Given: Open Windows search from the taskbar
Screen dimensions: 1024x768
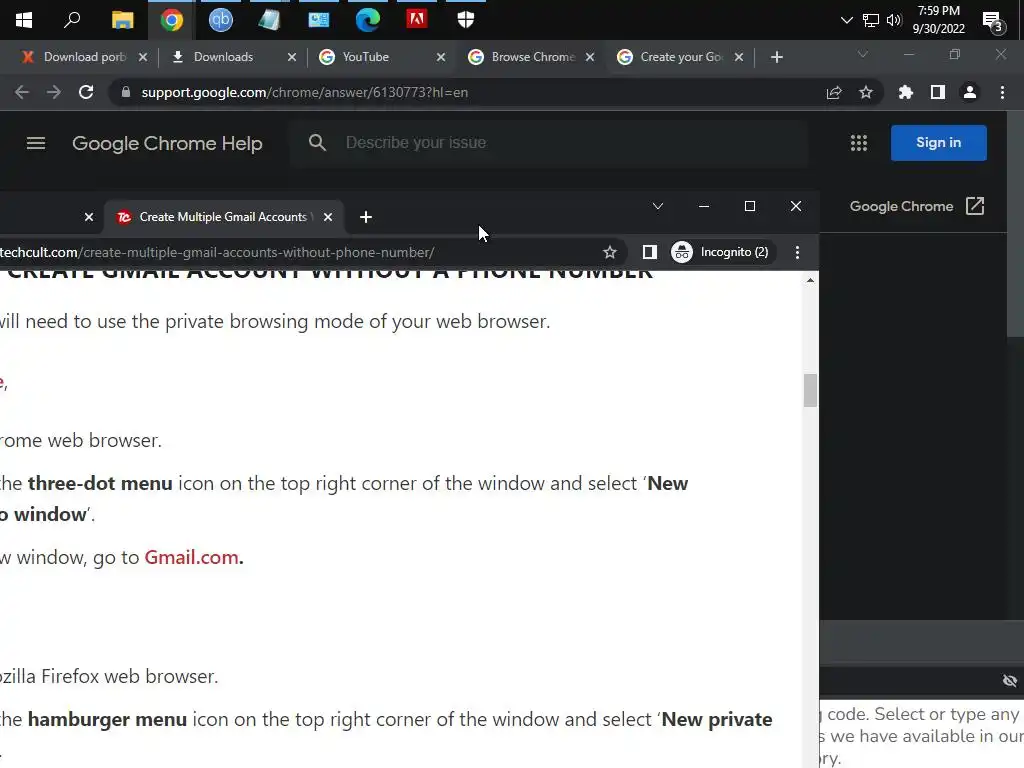Looking at the screenshot, I should (72, 20).
